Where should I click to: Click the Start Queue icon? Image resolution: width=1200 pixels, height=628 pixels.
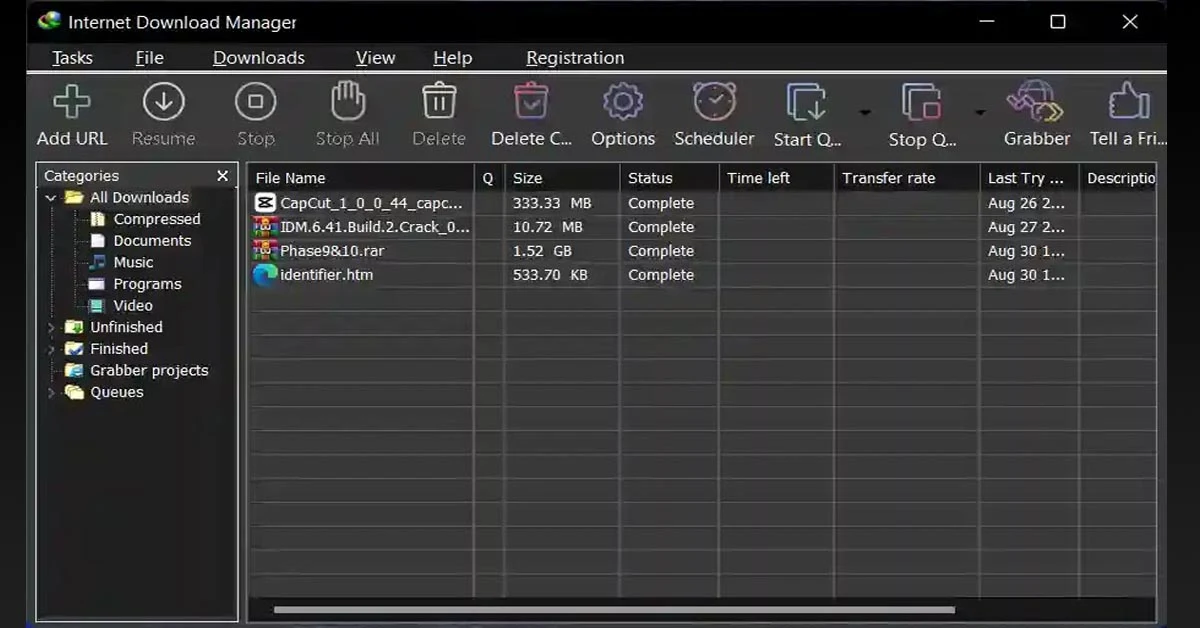pos(806,102)
